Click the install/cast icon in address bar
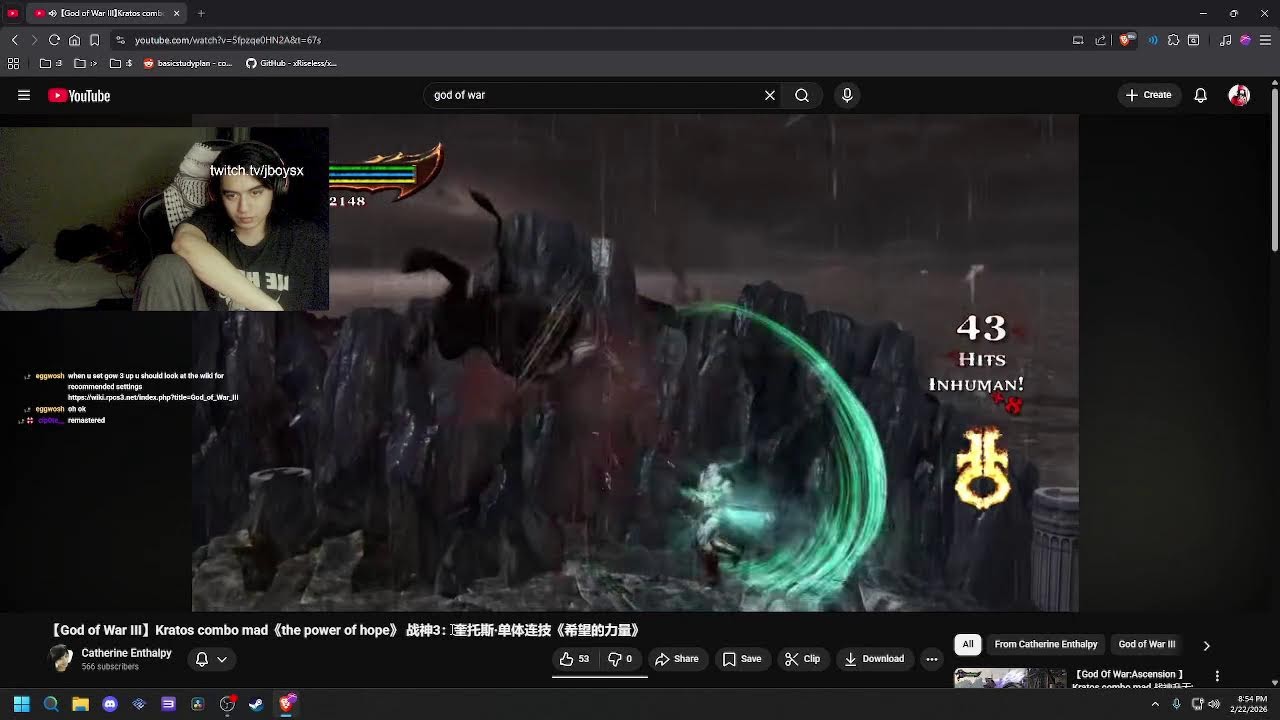The image size is (1280, 720). [1078, 40]
